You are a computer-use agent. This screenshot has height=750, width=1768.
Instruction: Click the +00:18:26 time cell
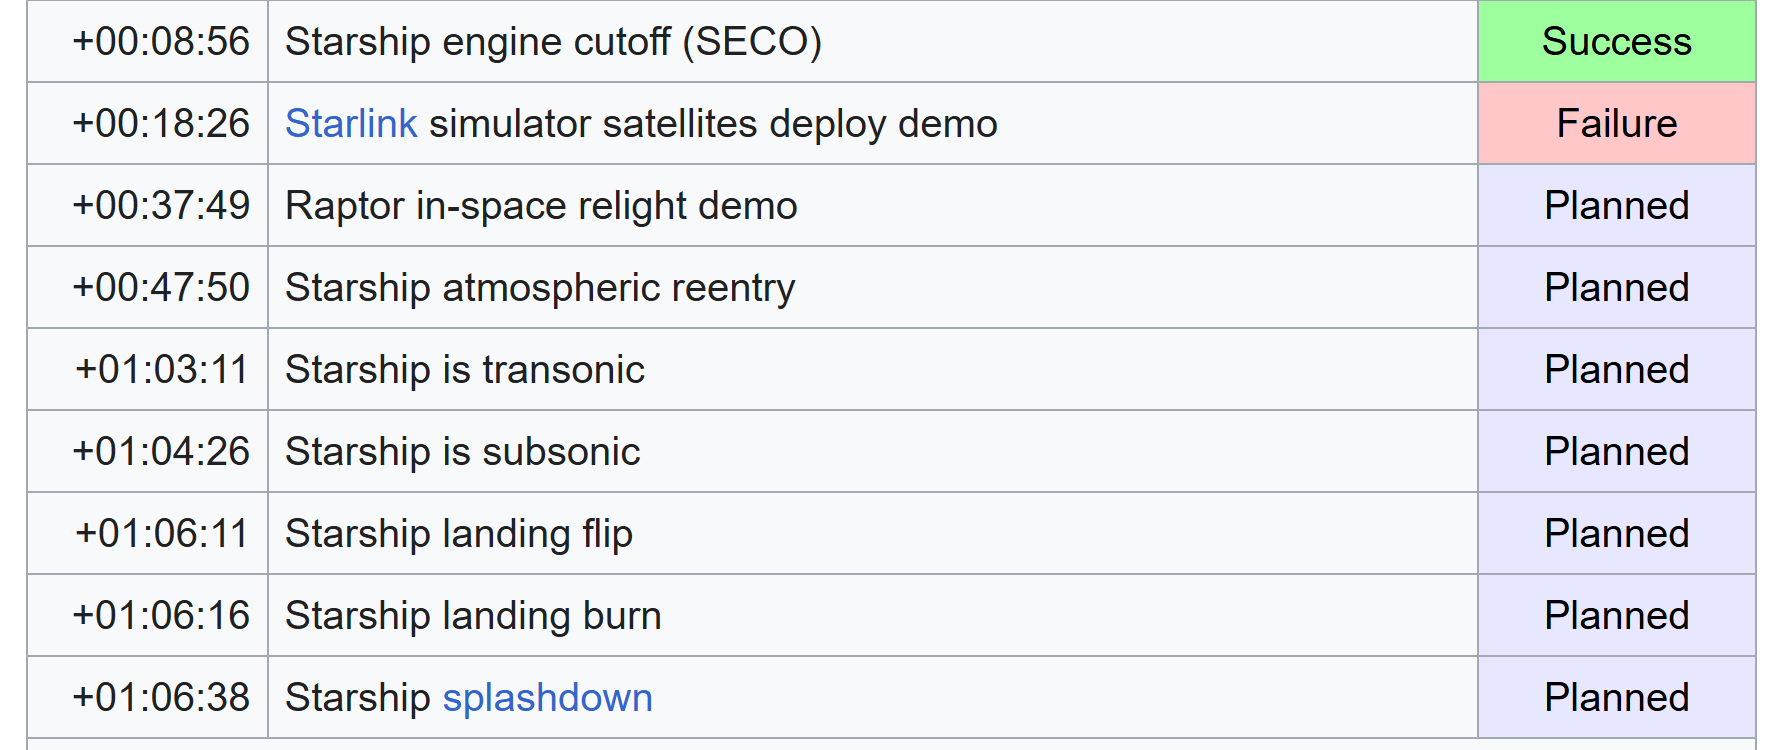[148, 124]
